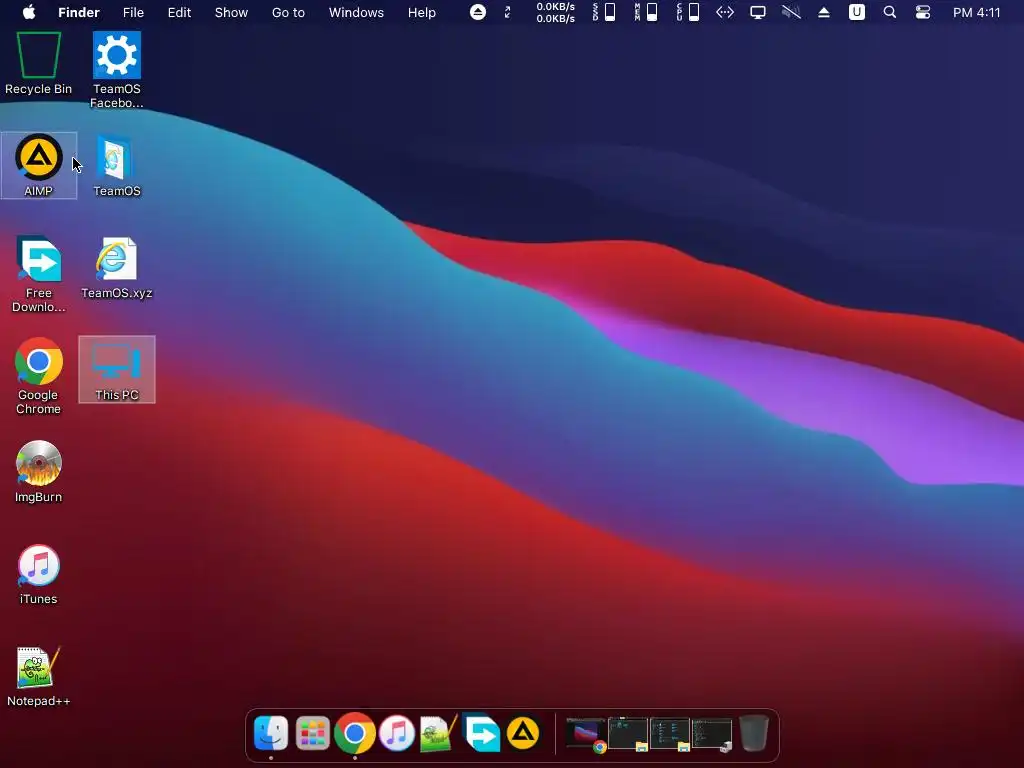Select the ImgBurn desktop icon
The image size is (1024, 768).
39,472
